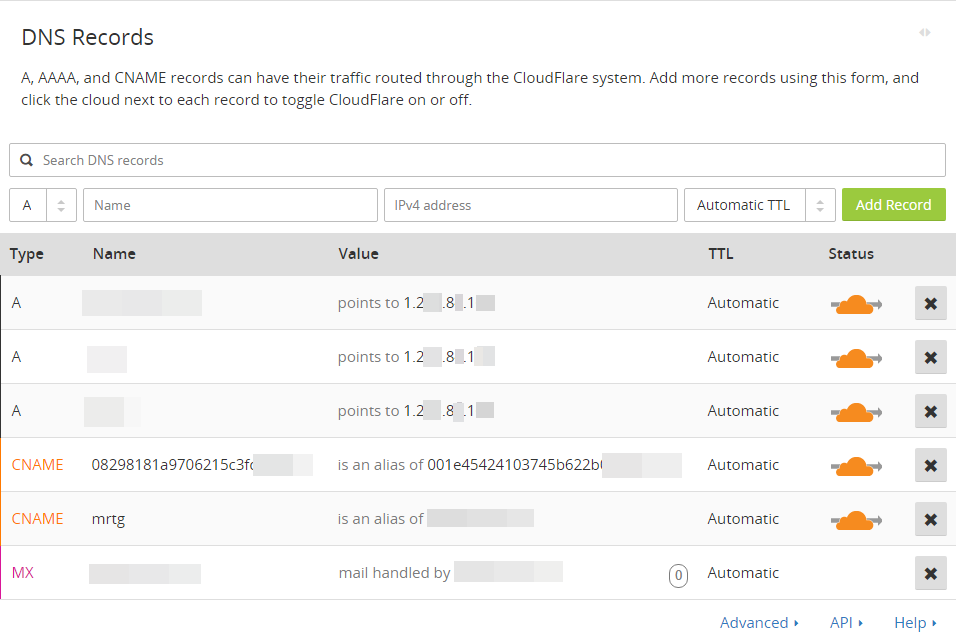Toggle CloudFlare cloud on 08298181a CNAME
The width and height of the screenshot is (956, 641).
pyautogui.click(x=856, y=465)
